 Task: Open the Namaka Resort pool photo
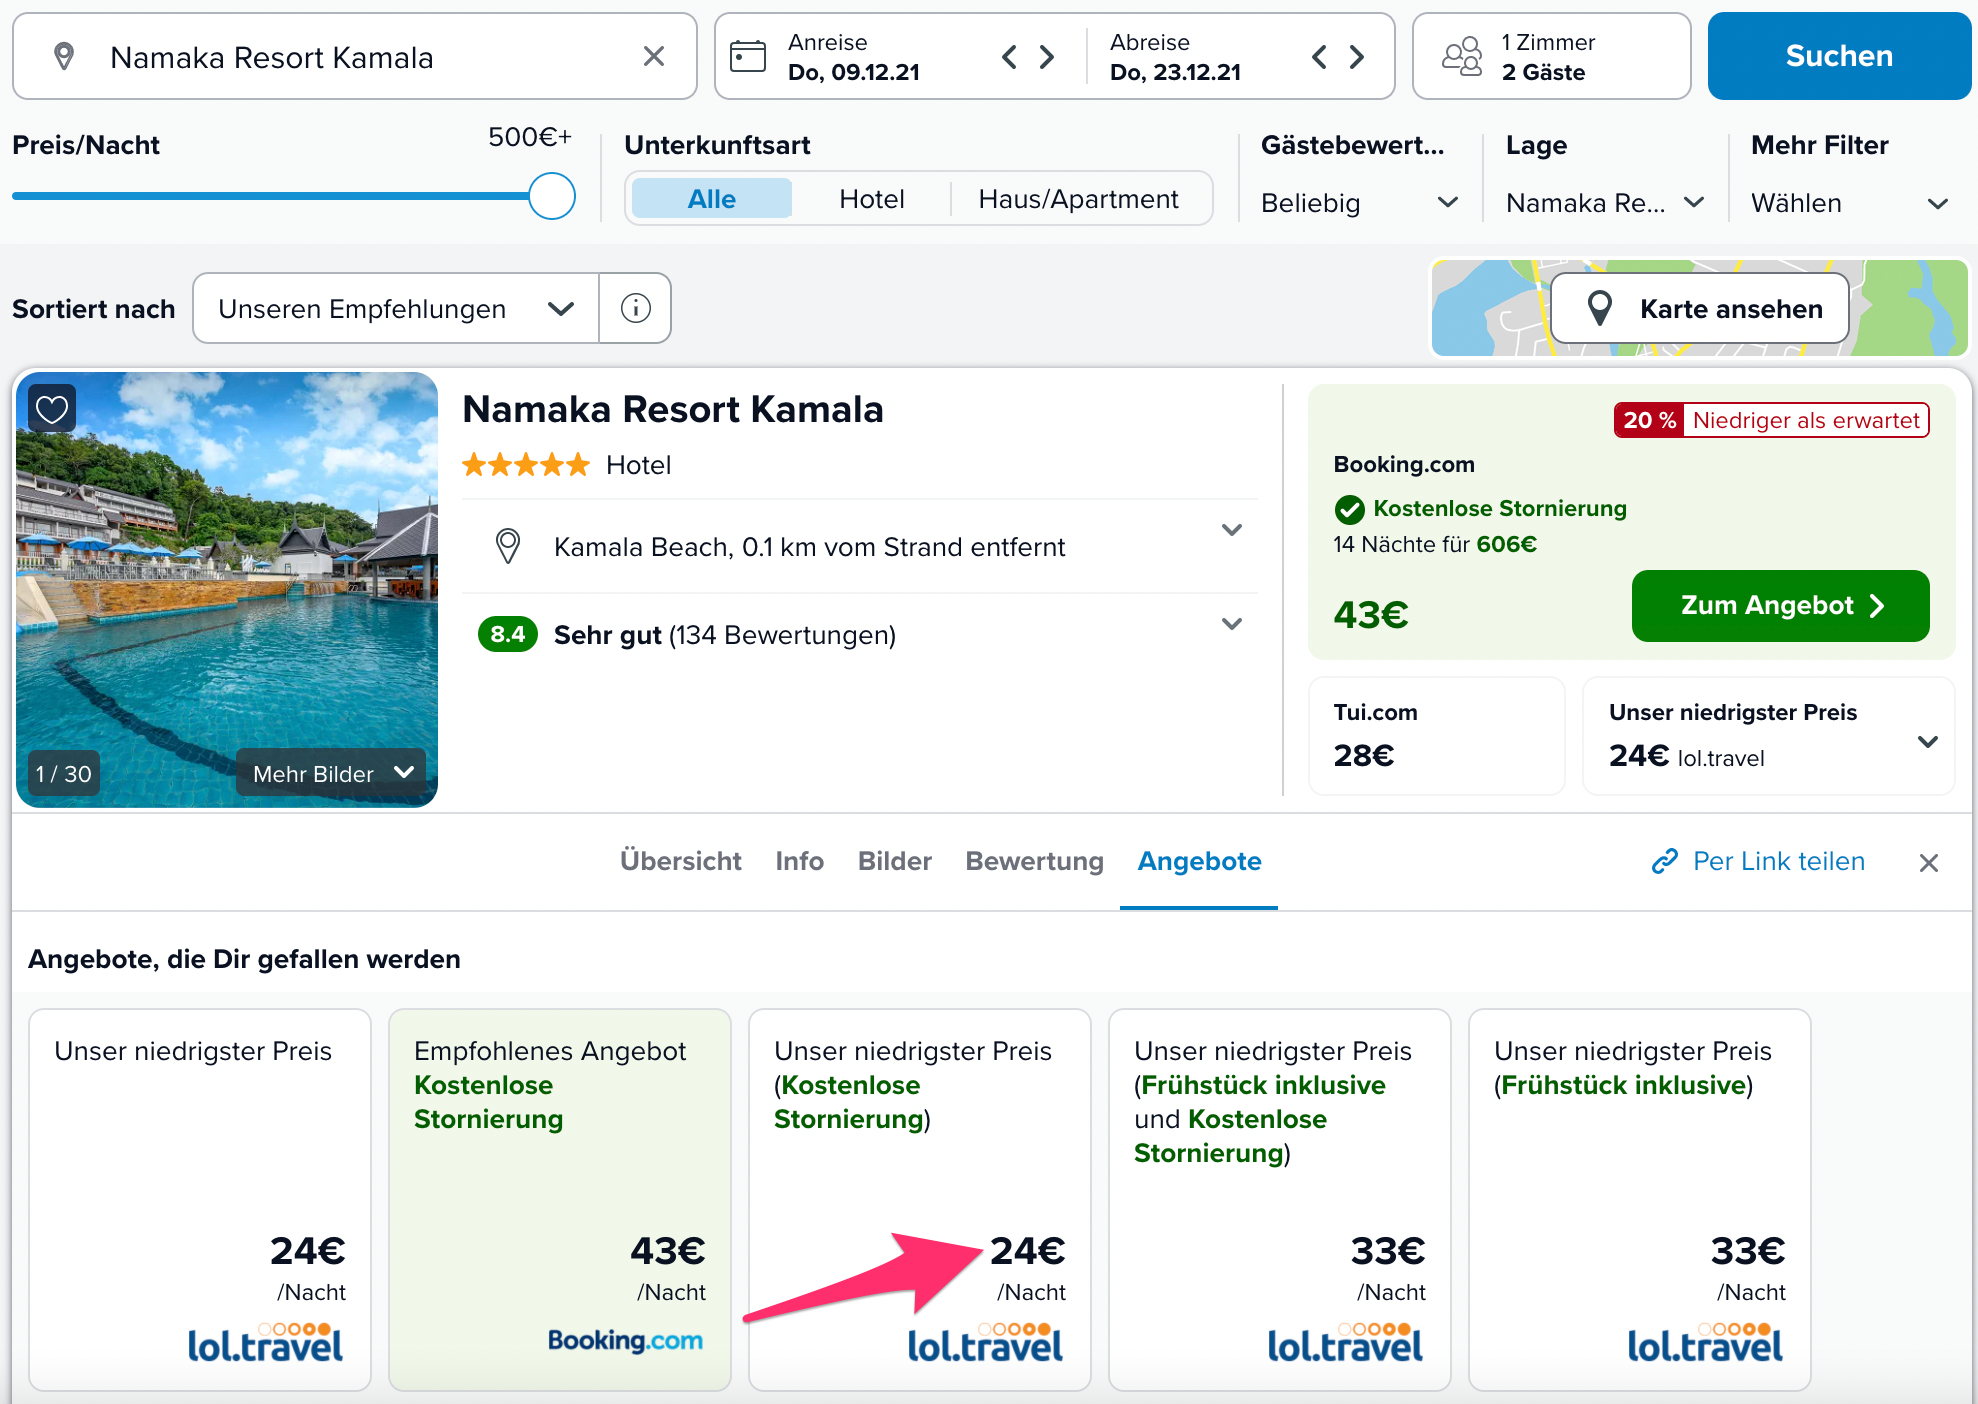click(227, 589)
